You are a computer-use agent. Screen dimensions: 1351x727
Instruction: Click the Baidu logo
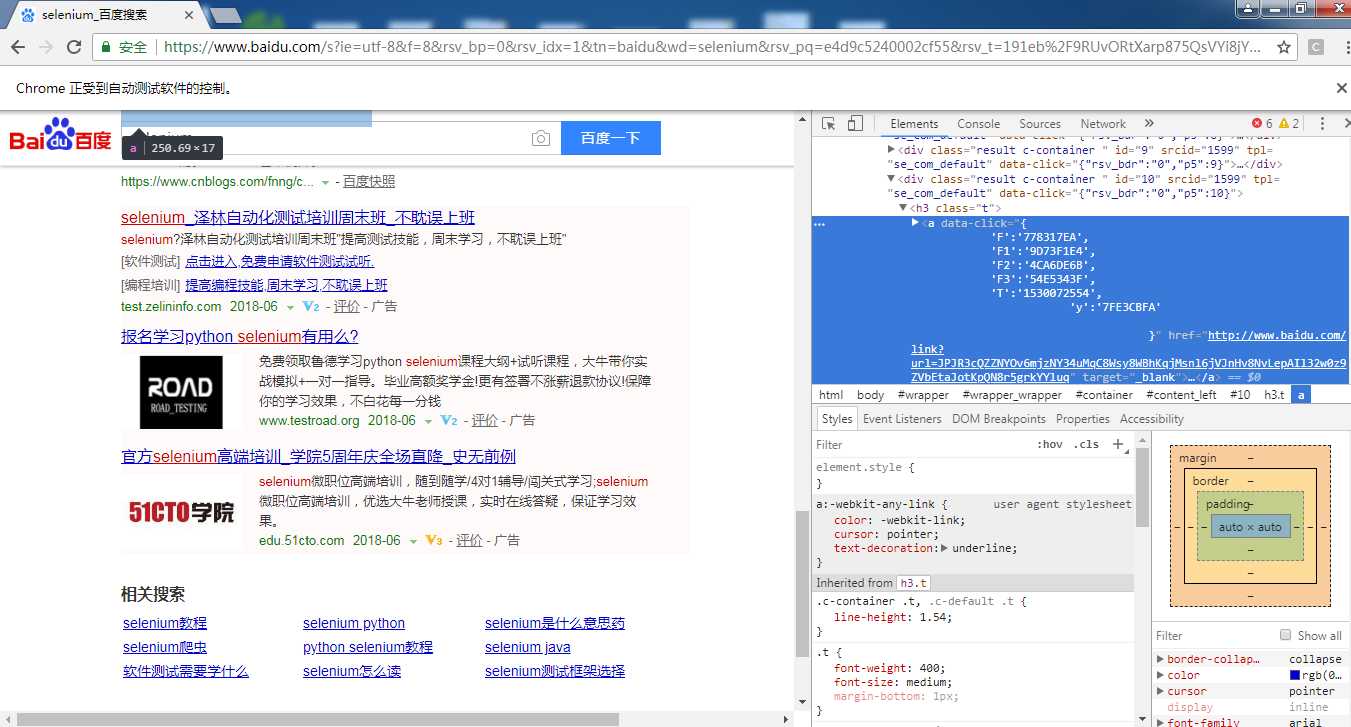60,135
